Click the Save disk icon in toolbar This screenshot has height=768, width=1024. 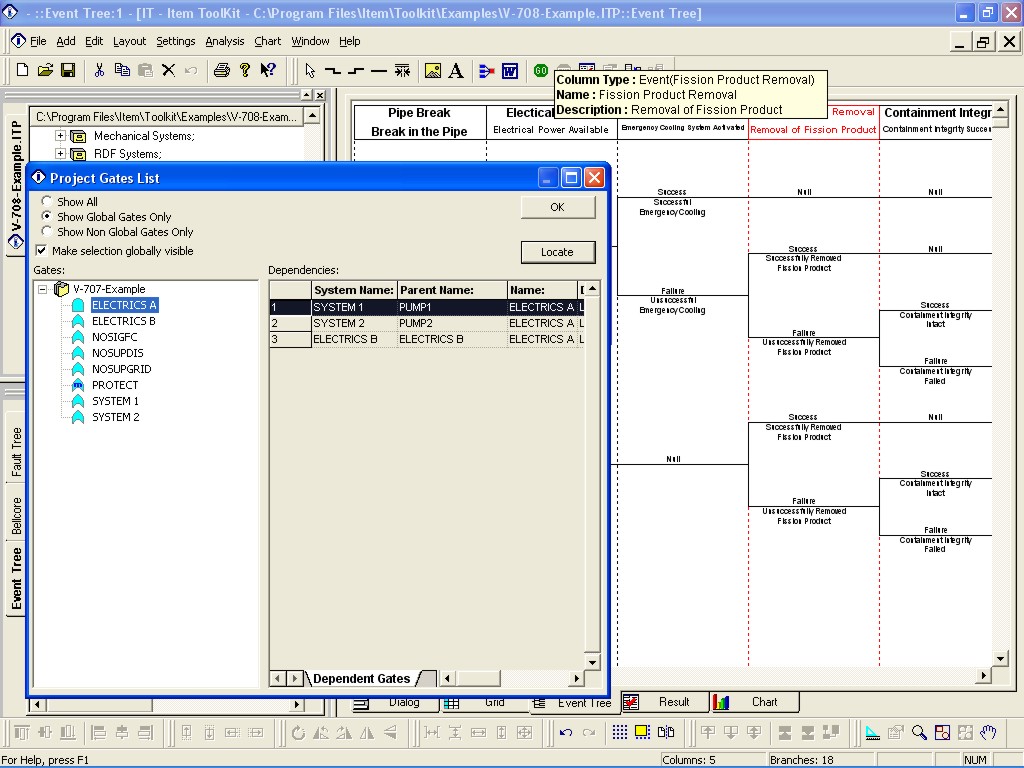pos(68,70)
